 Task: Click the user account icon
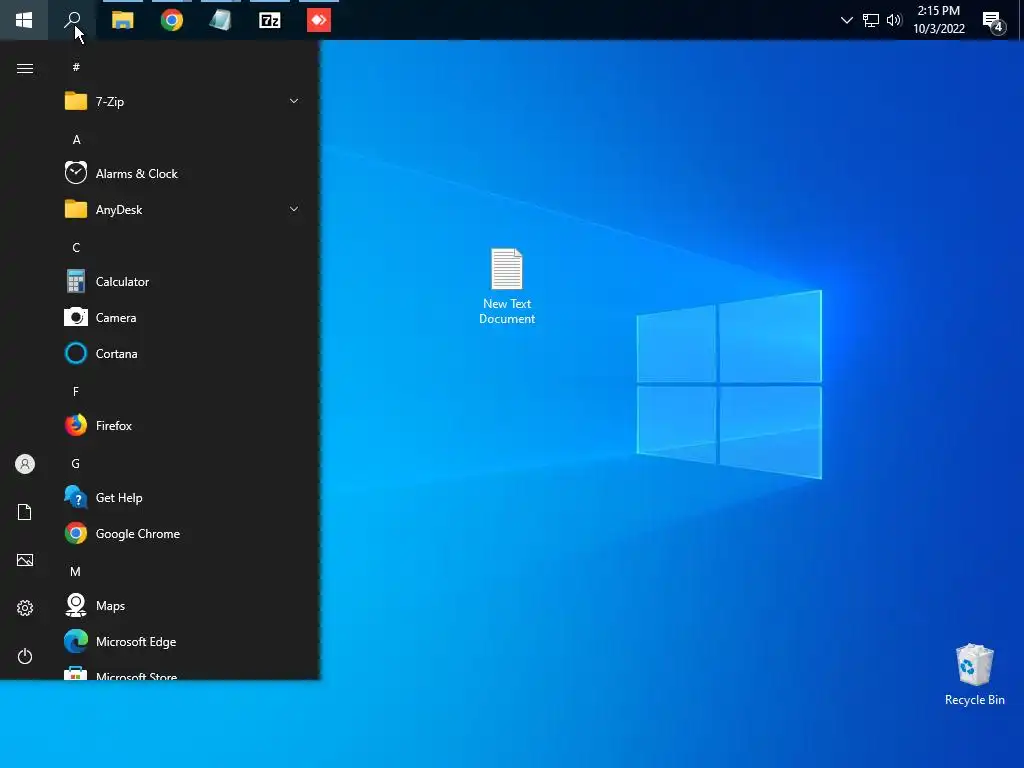pyautogui.click(x=25, y=464)
